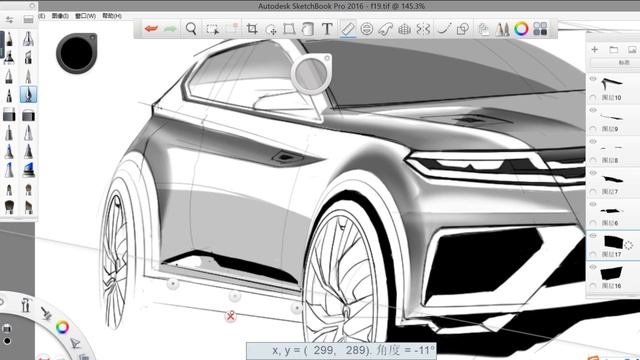Hide layer 图层6 via eye icon

593,204
